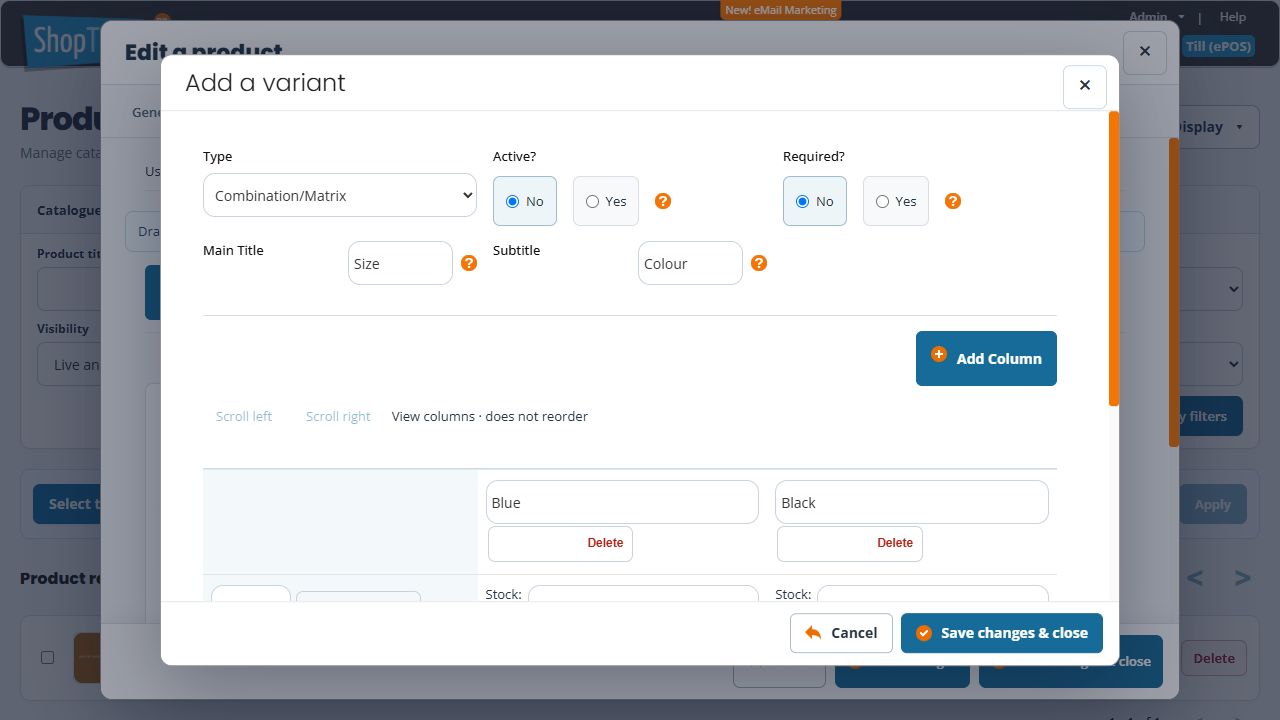Delete the Black column
This screenshot has height=720, width=1280.
(x=850, y=543)
